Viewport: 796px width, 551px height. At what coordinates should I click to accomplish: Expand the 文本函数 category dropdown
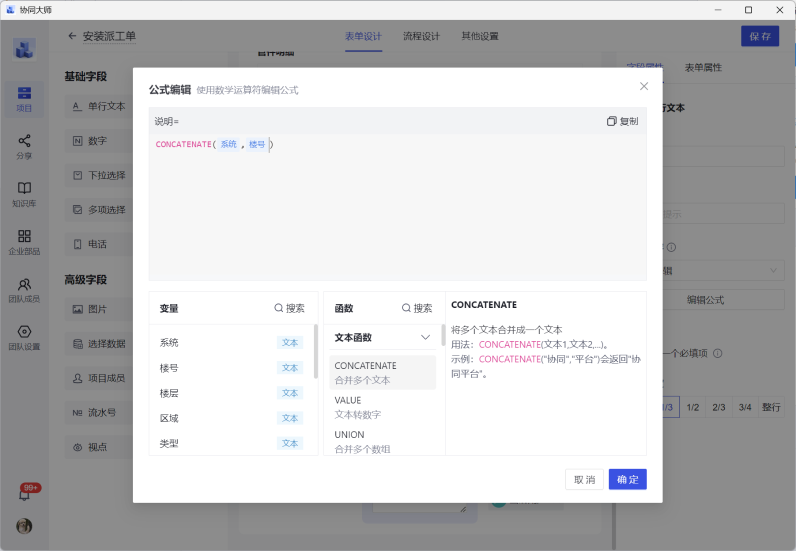[x=425, y=338]
